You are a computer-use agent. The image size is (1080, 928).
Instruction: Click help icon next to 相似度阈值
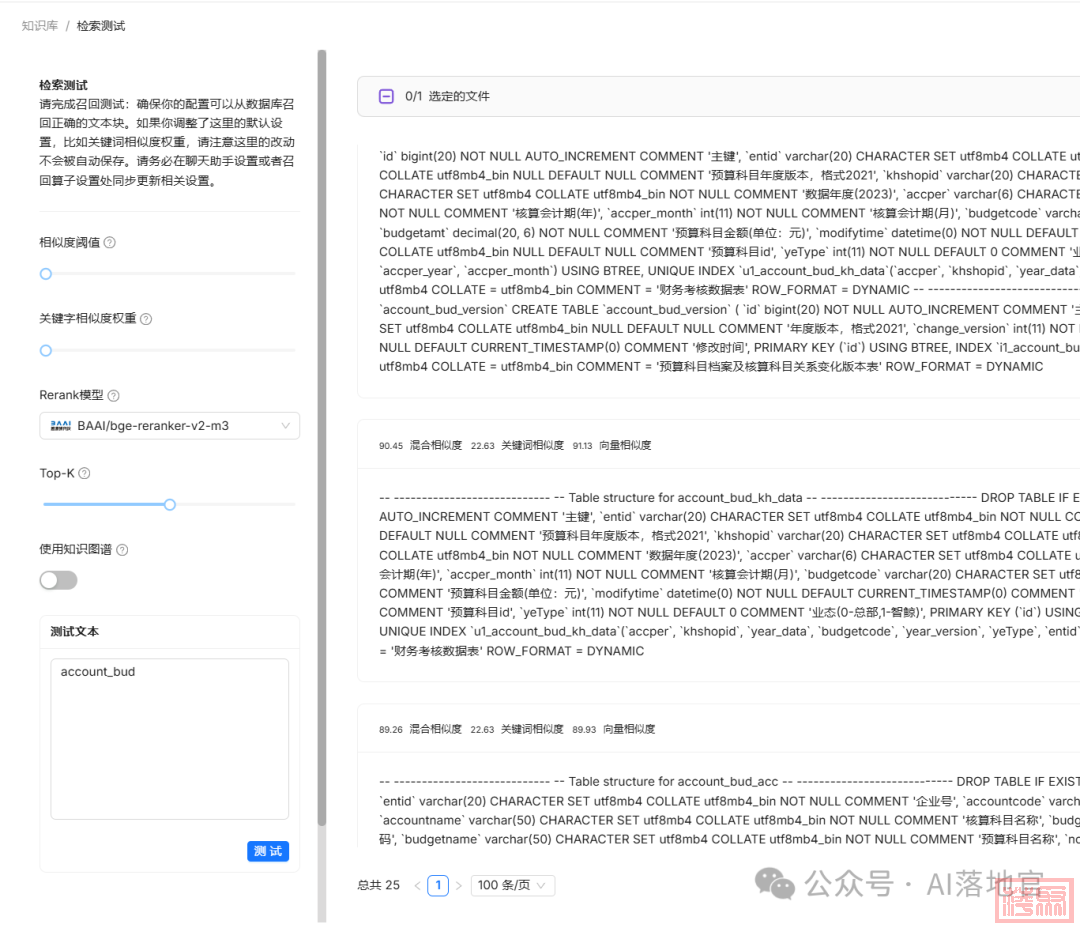(110, 243)
